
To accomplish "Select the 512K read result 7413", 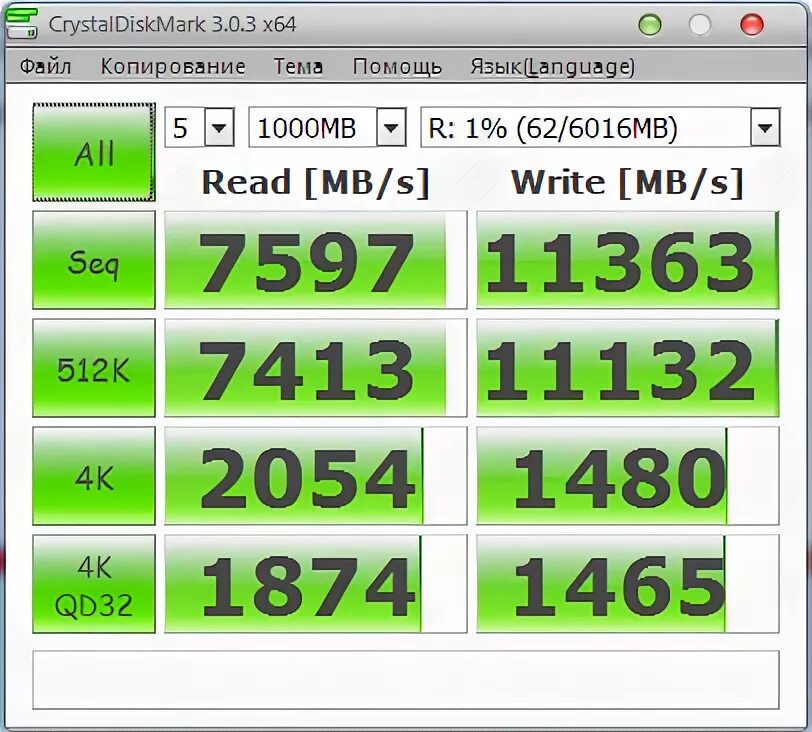I will click(315, 368).
